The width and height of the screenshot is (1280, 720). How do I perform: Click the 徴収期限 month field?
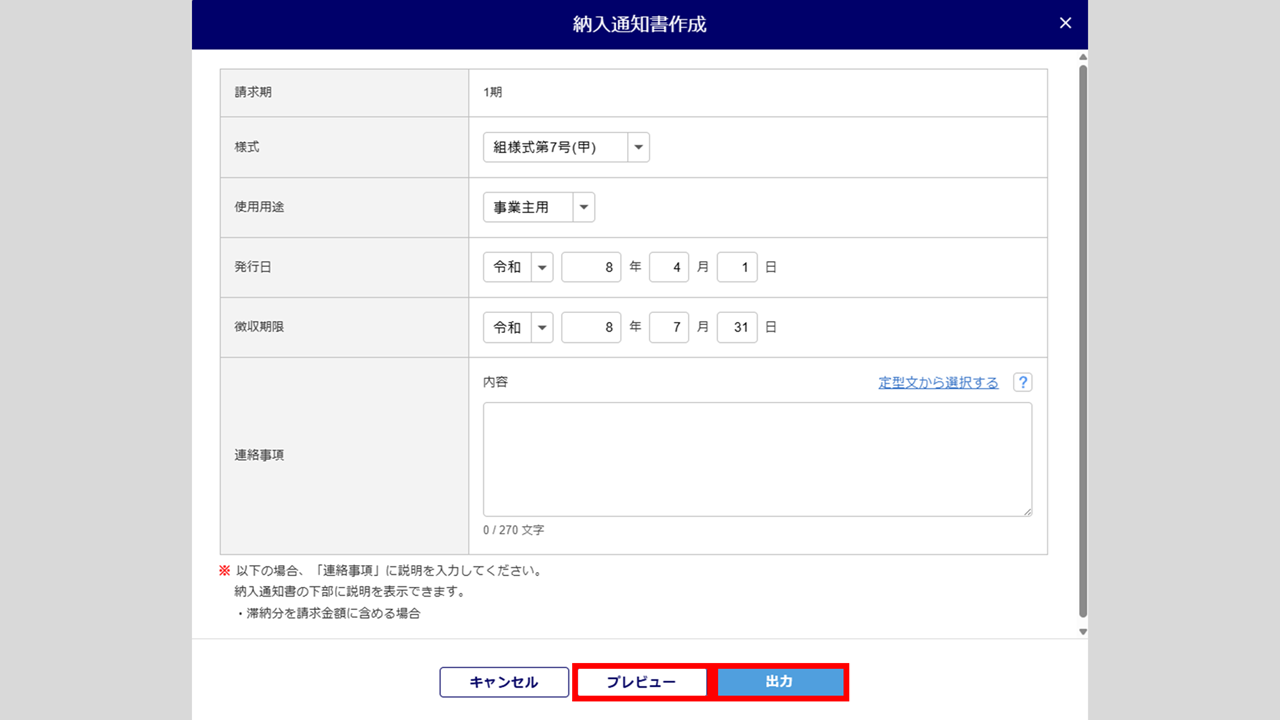(669, 327)
